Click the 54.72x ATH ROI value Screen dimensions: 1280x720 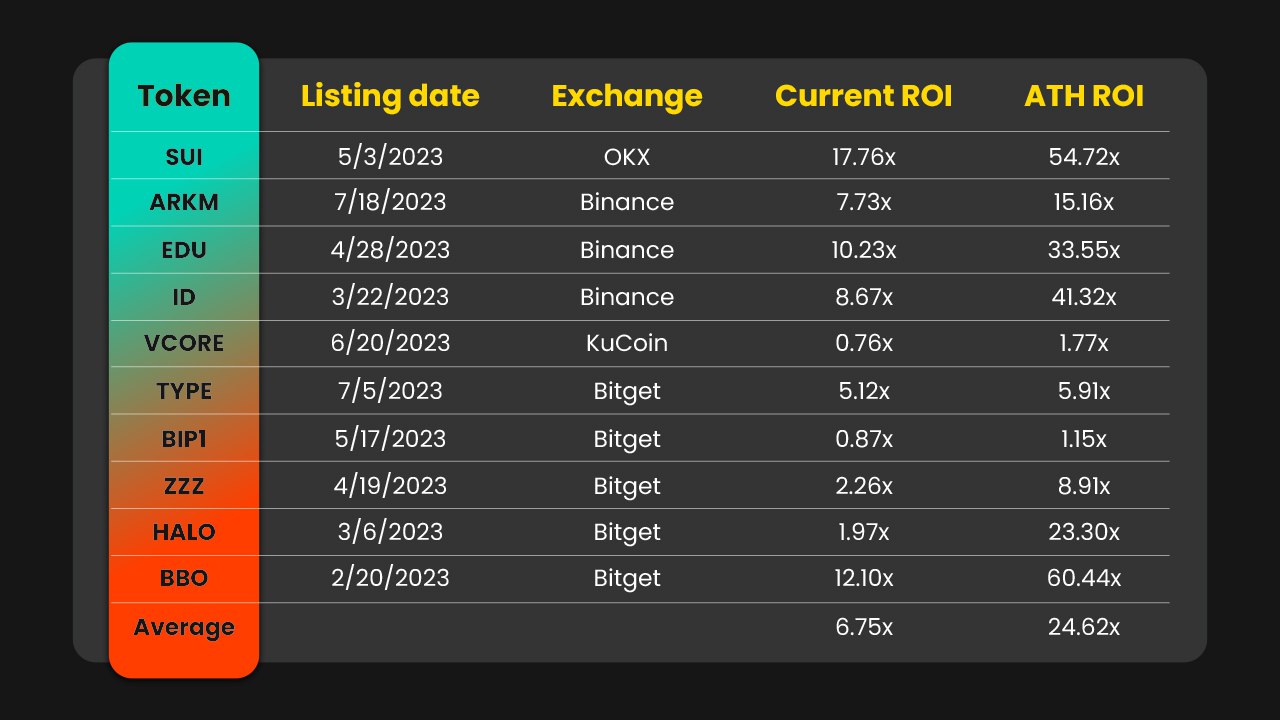click(x=1084, y=156)
